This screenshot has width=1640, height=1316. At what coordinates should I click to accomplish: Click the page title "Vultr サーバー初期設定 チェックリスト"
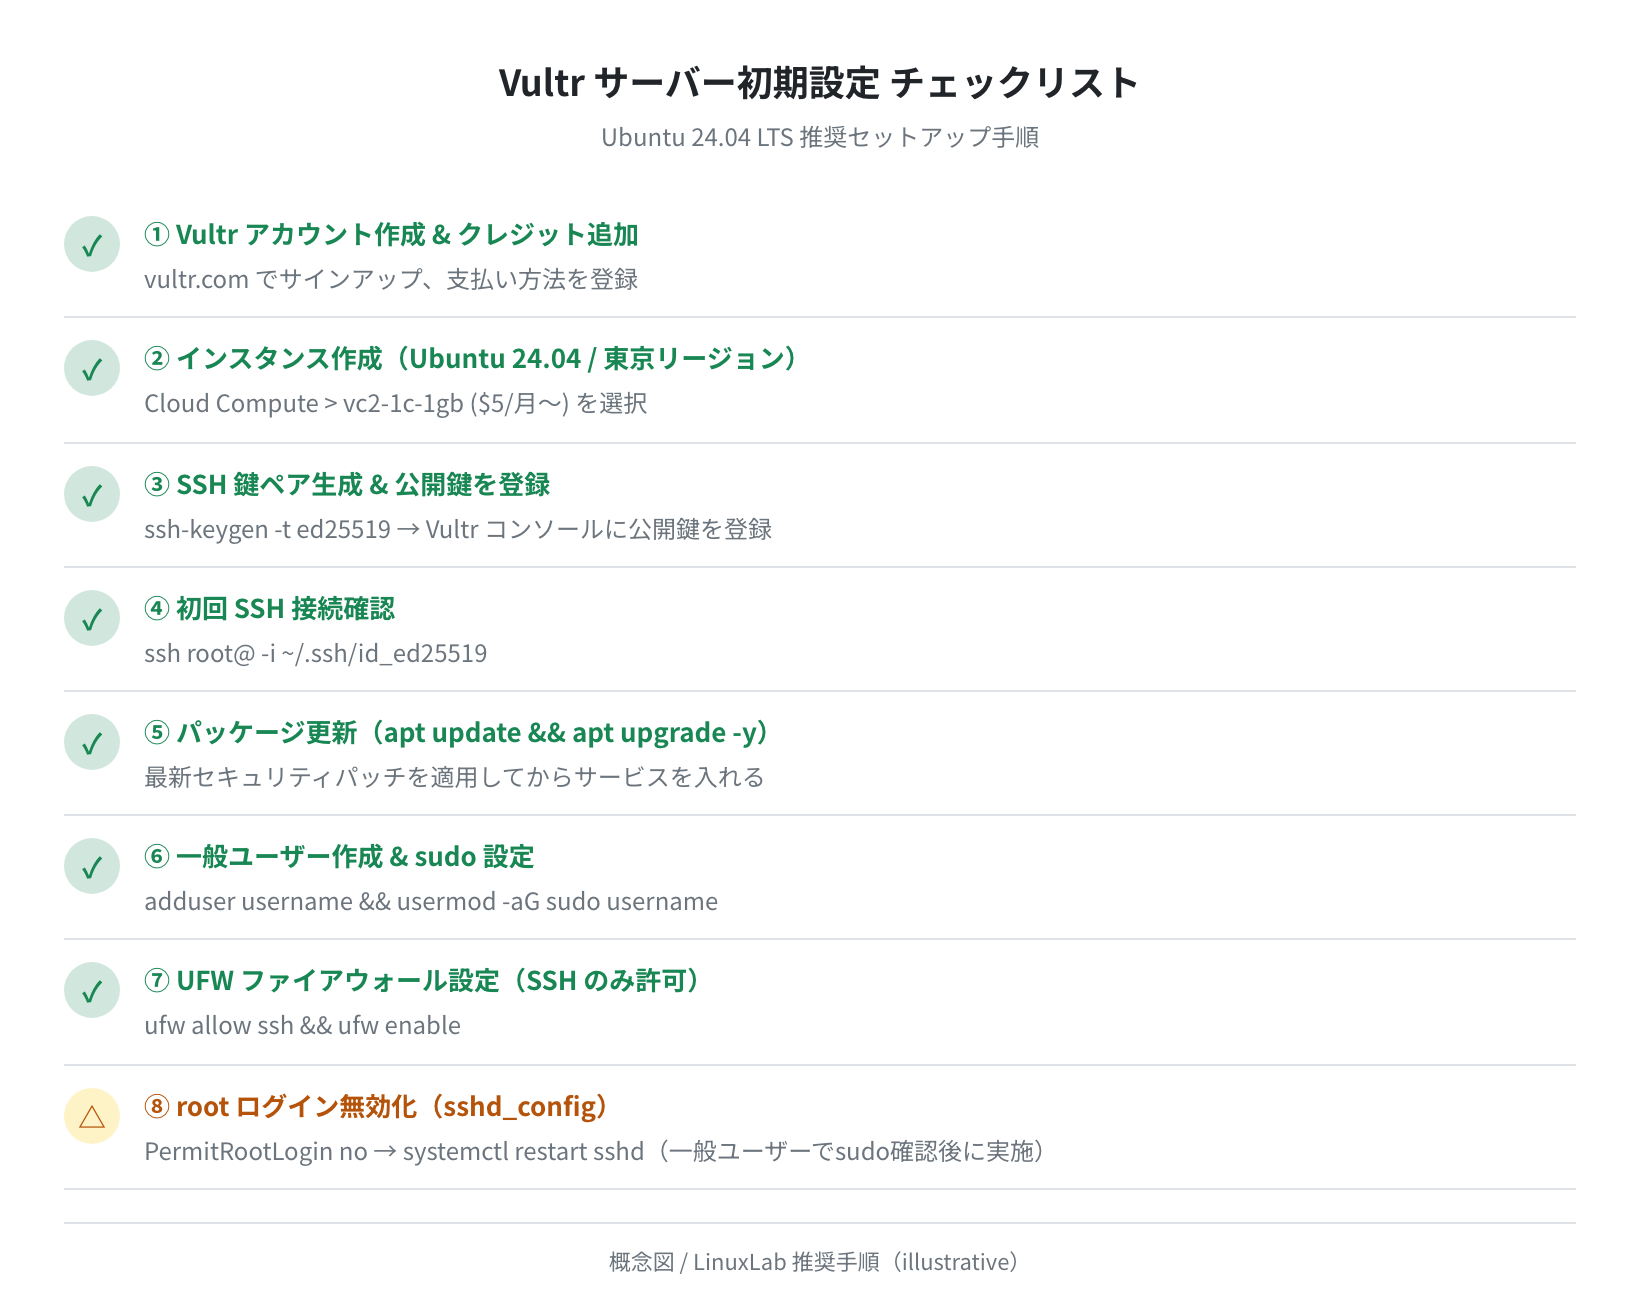(x=820, y=82)
